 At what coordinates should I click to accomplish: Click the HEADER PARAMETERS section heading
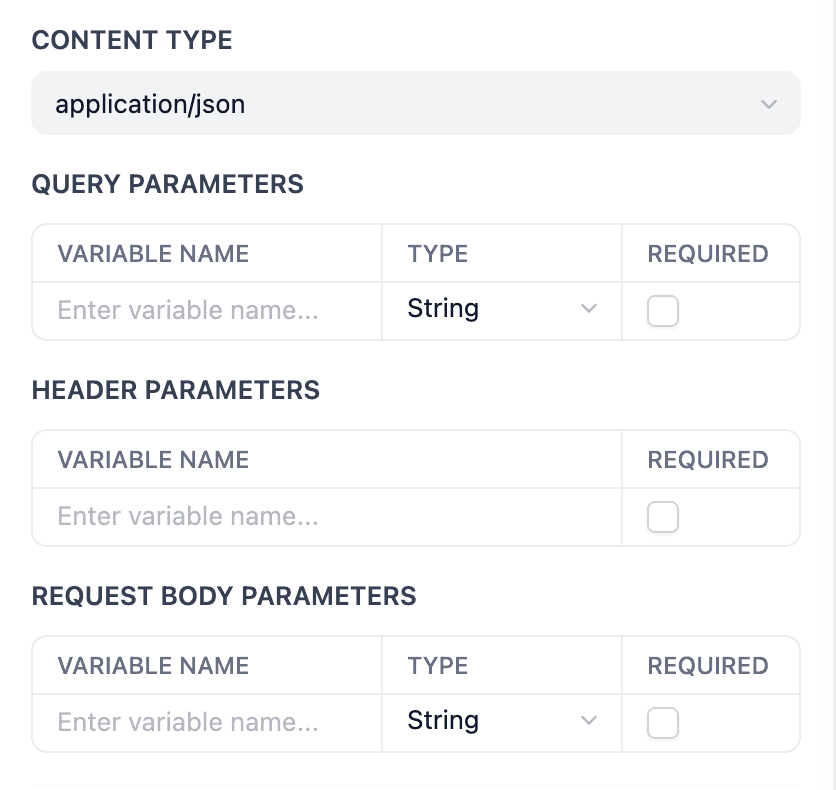176,390
